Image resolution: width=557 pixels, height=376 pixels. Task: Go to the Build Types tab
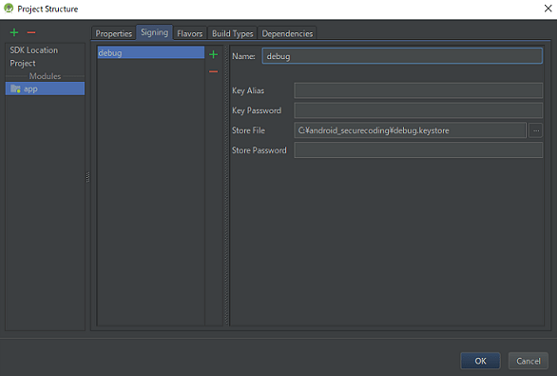click(232, 33)
